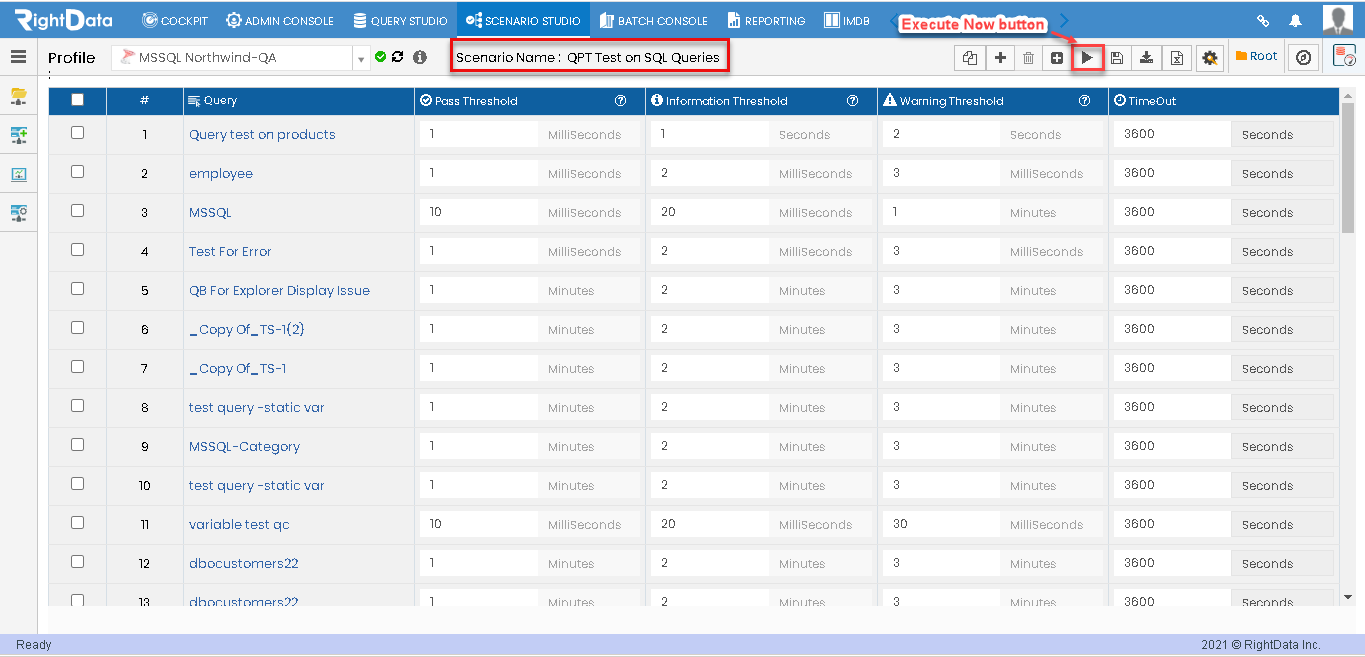Click the vertical scrollbar of query table
This screenshot has width=1365, height=657.
coord(1347,345)
